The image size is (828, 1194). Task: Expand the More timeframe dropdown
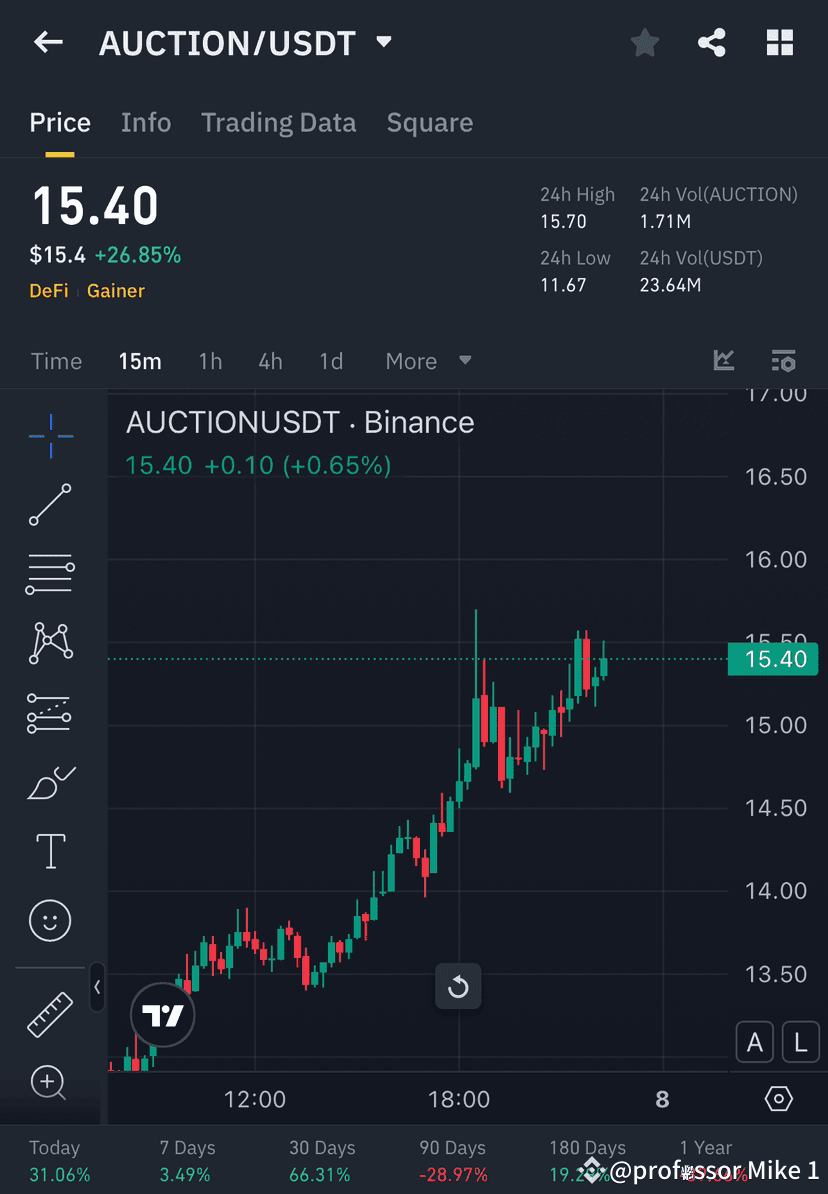tap(427, 361)
